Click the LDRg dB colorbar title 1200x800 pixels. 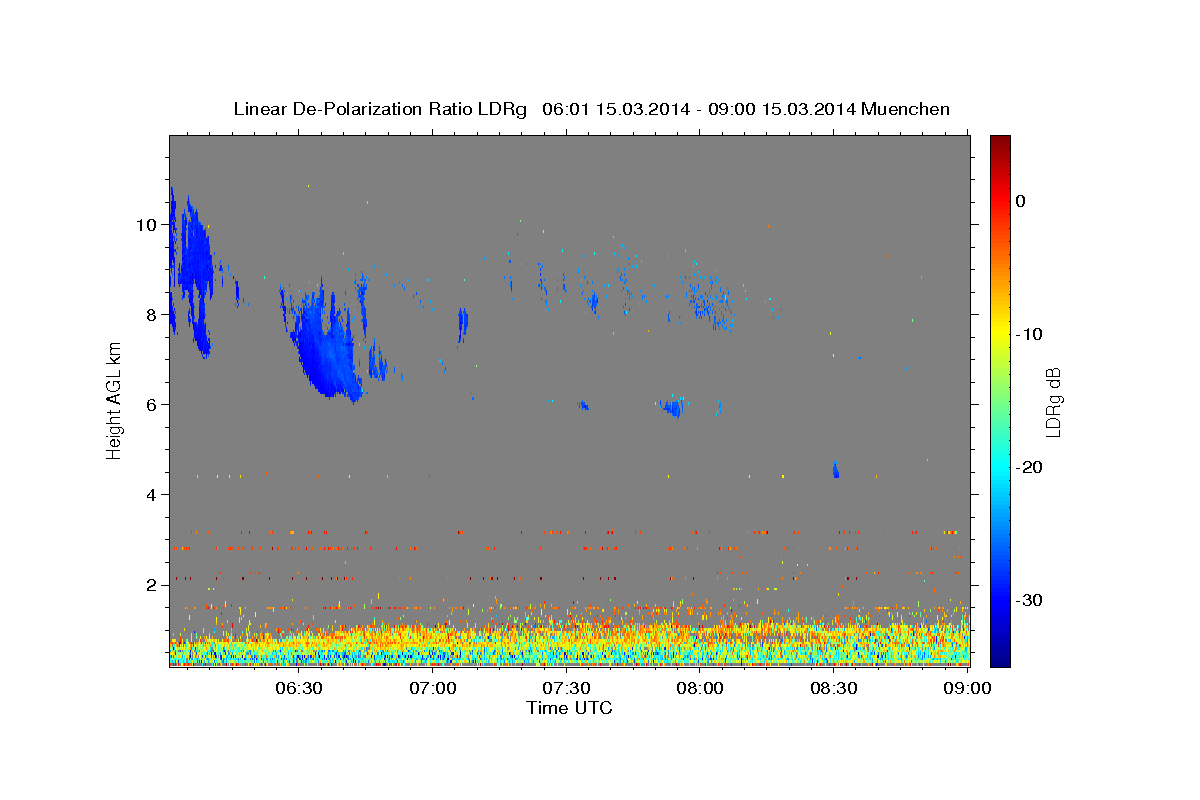pyautogui.click(x=1053, y=401)
